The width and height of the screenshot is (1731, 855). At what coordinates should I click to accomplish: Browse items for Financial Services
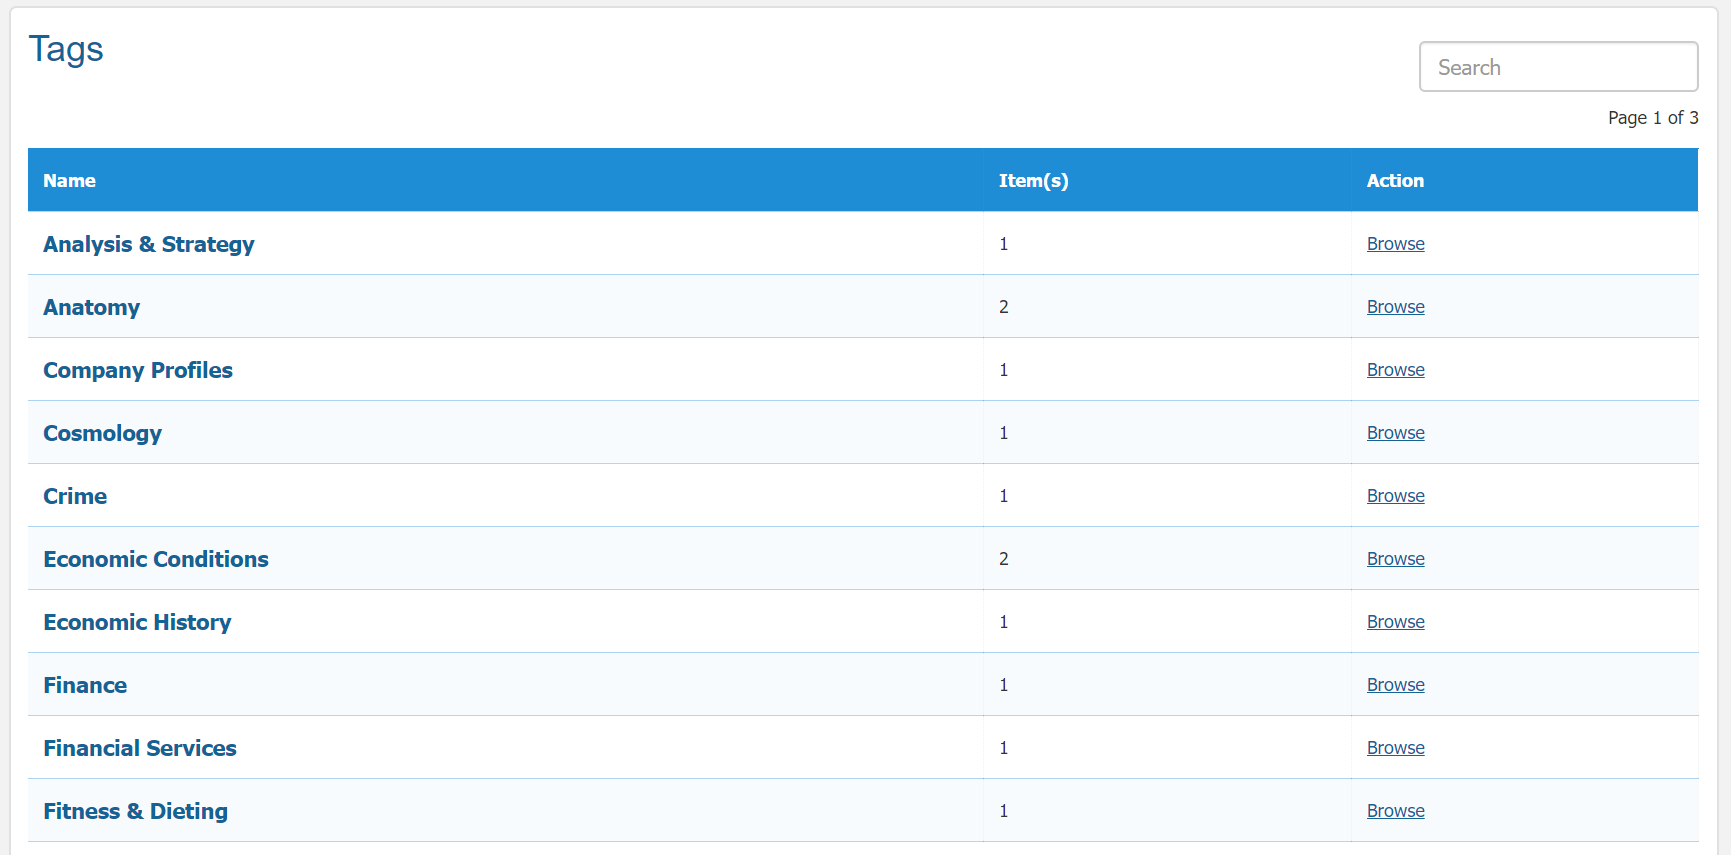point(1395,748)
